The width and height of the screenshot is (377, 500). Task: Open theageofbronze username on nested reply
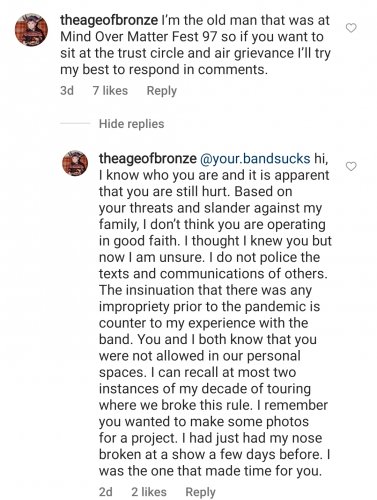(x=148, y=158)
